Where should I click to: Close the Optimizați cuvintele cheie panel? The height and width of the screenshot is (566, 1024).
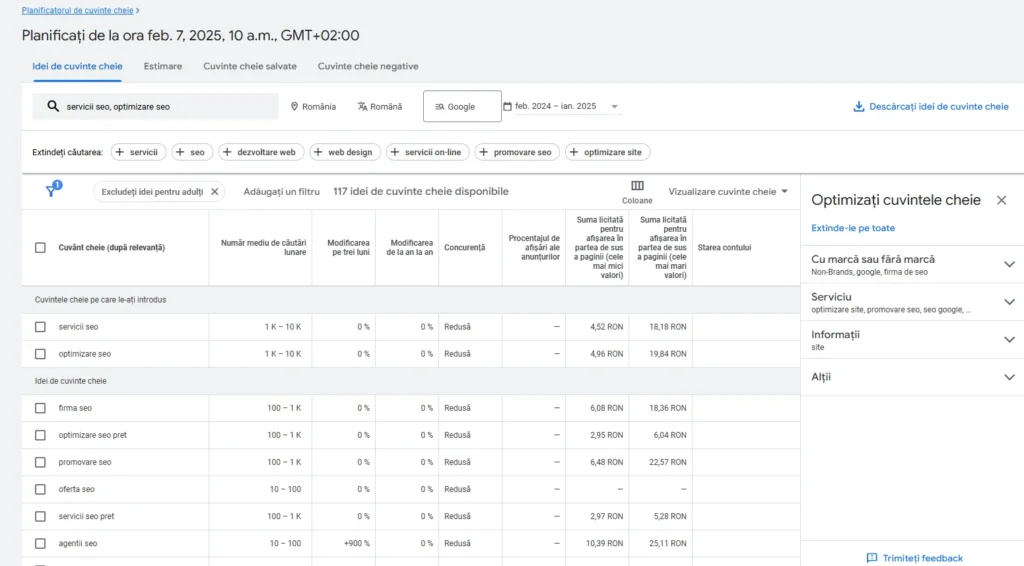[1001, 200]
